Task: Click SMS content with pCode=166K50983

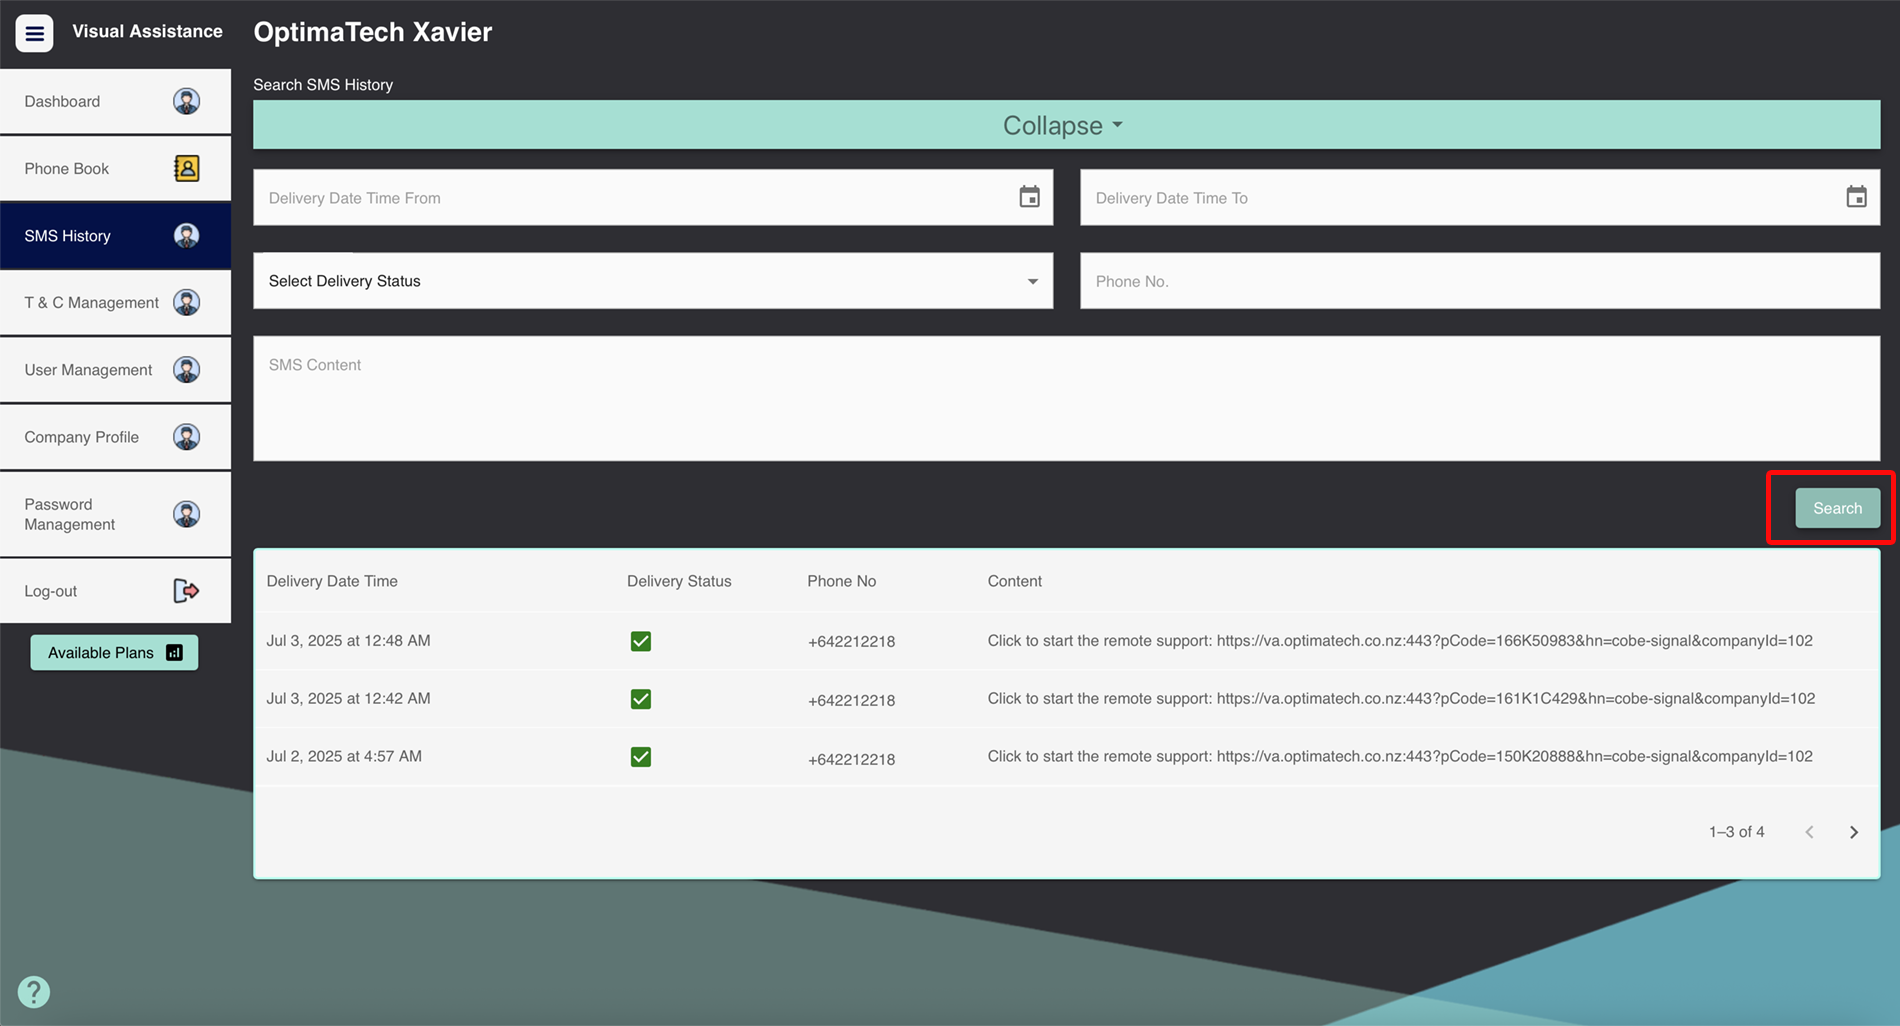Action: [1400, 641]
